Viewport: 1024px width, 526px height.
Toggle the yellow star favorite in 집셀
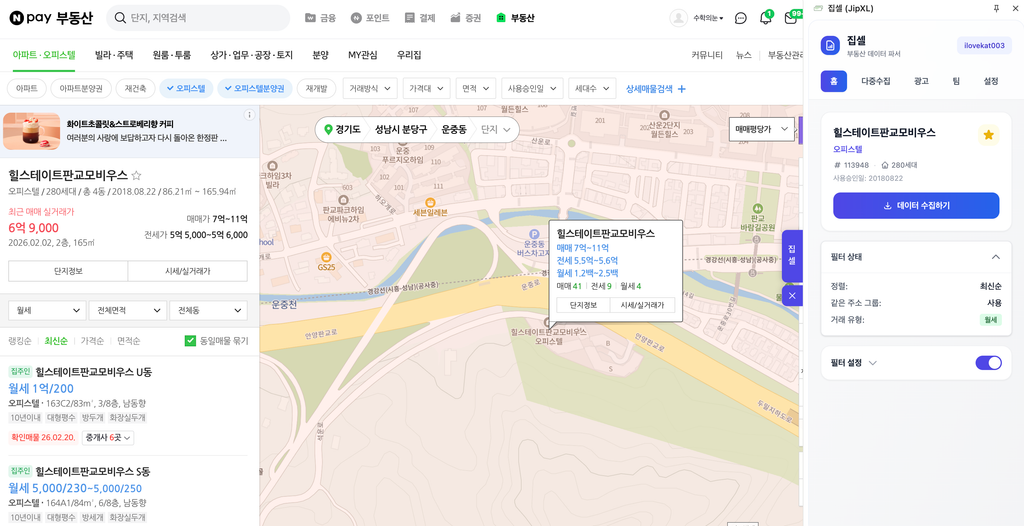click(988, 135)
